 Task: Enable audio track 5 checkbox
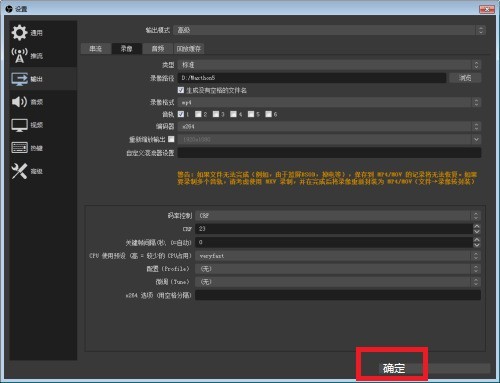[251, 114]
